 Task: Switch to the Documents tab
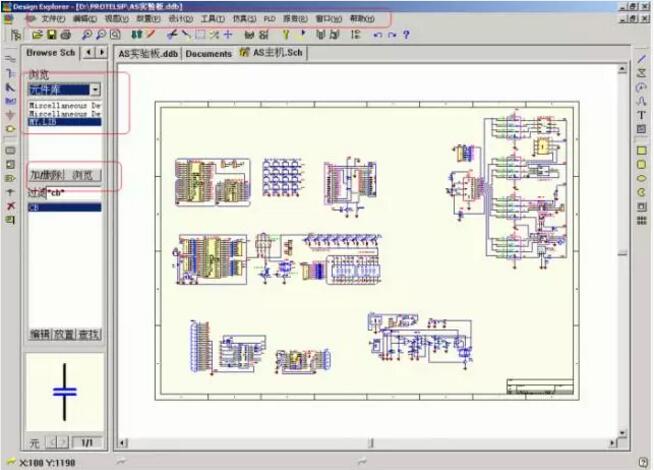(208, 53)
